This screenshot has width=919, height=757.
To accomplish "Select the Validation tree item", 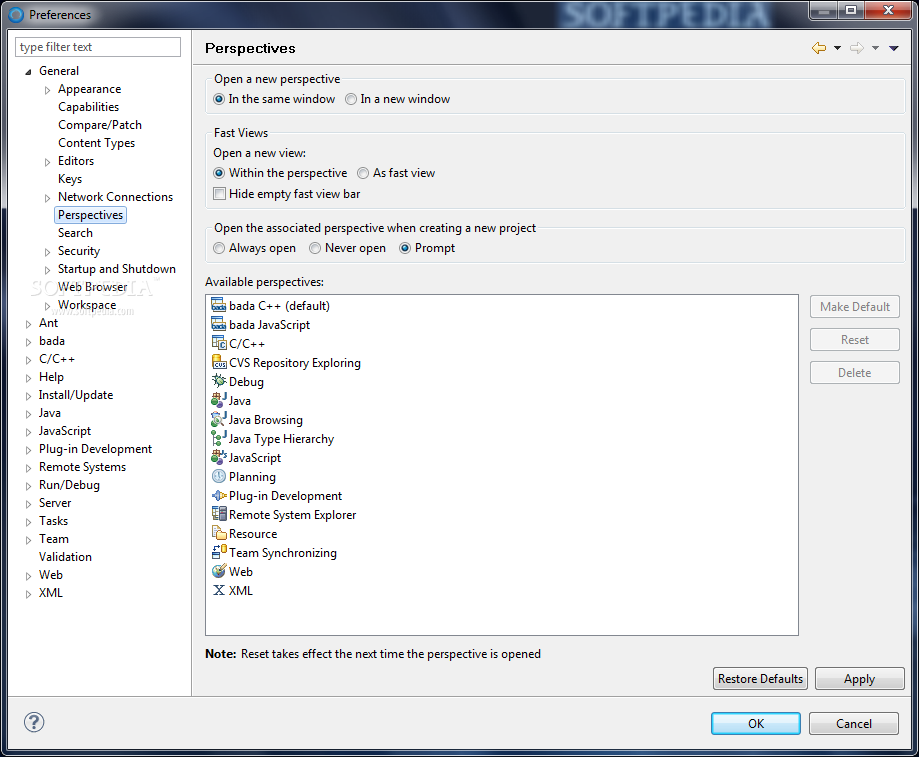I will coord(65,557).
